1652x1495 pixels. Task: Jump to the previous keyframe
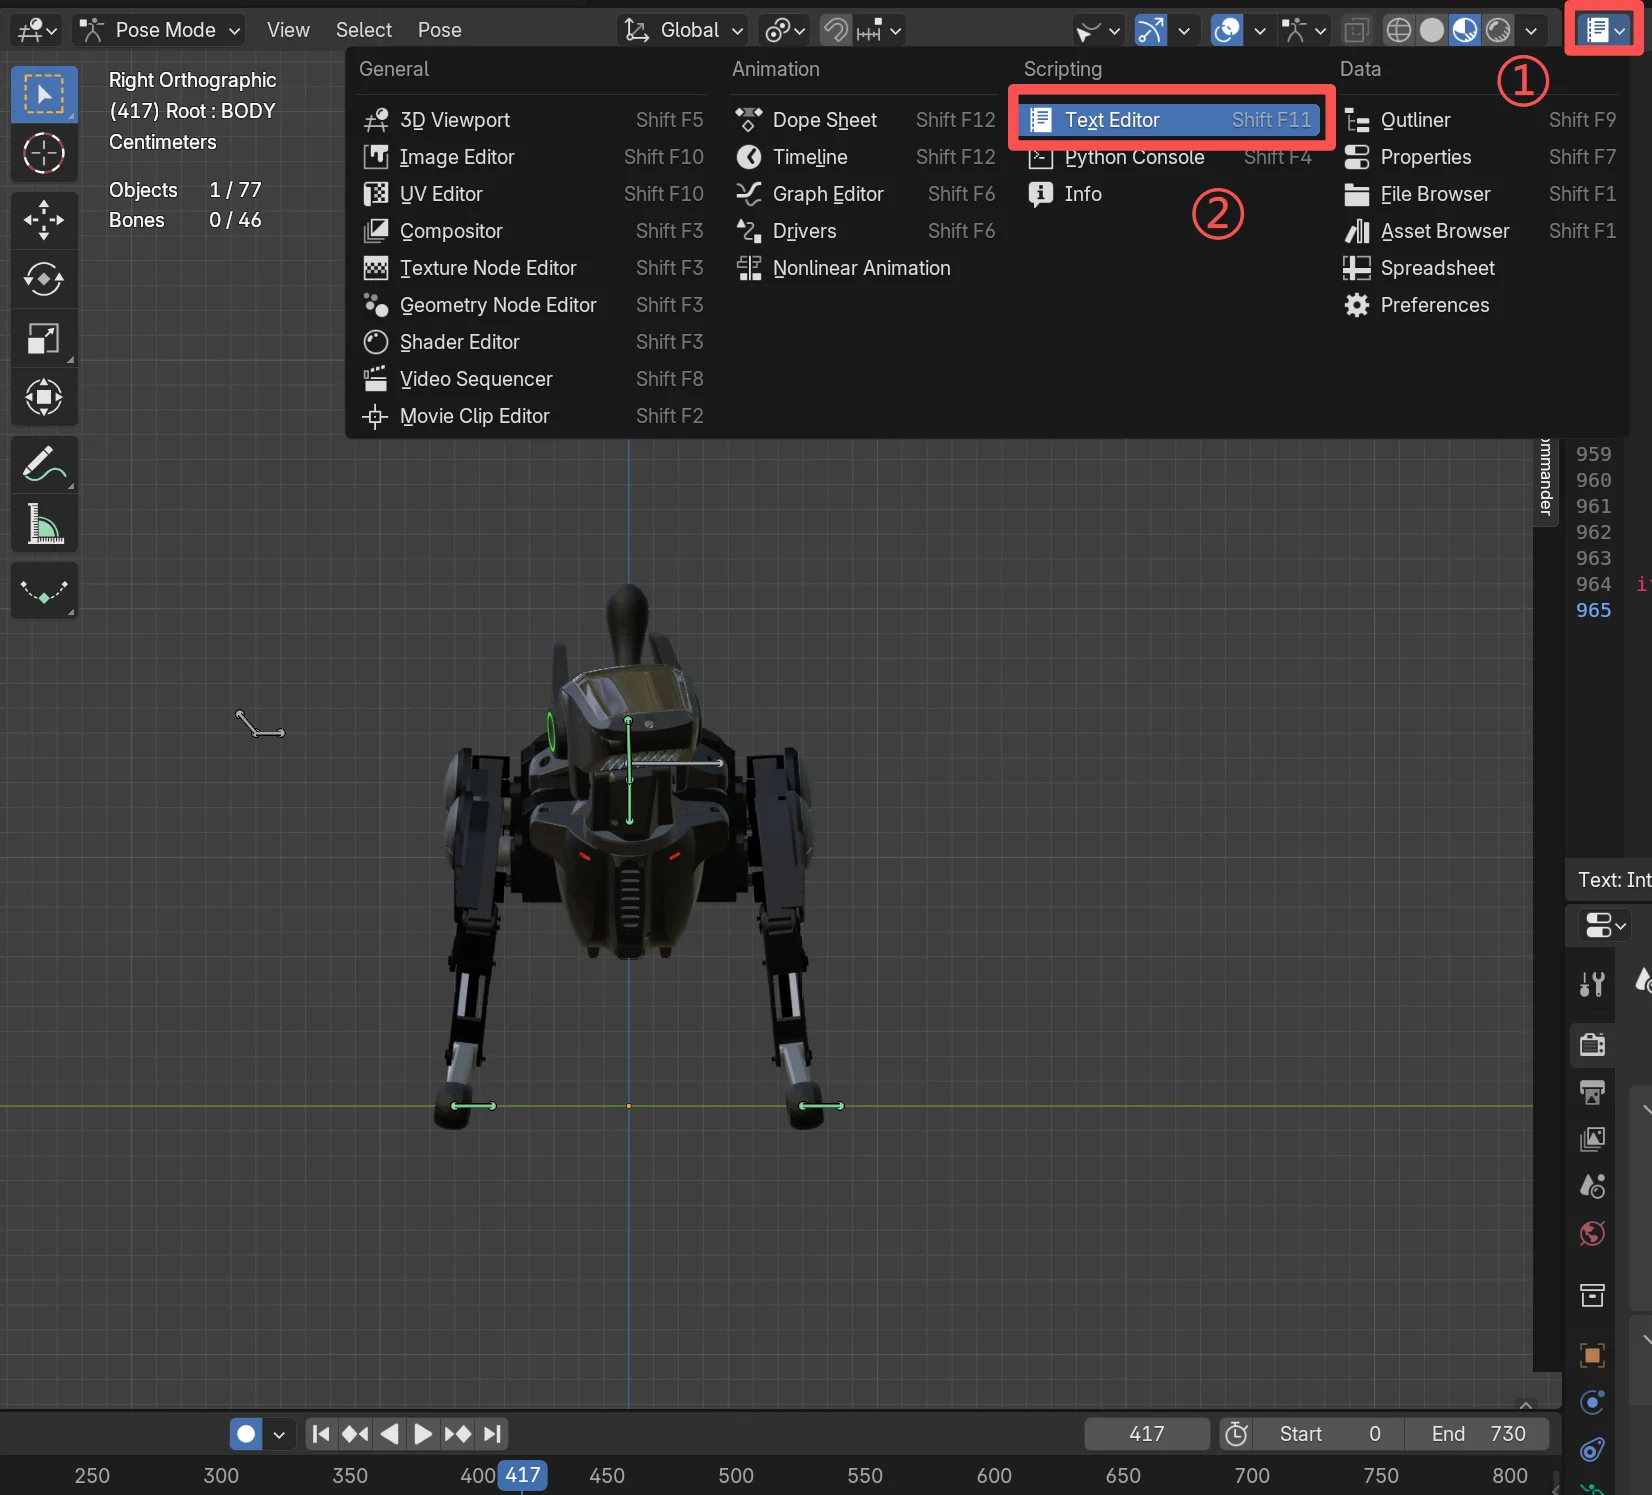(x=355, y=1434)
